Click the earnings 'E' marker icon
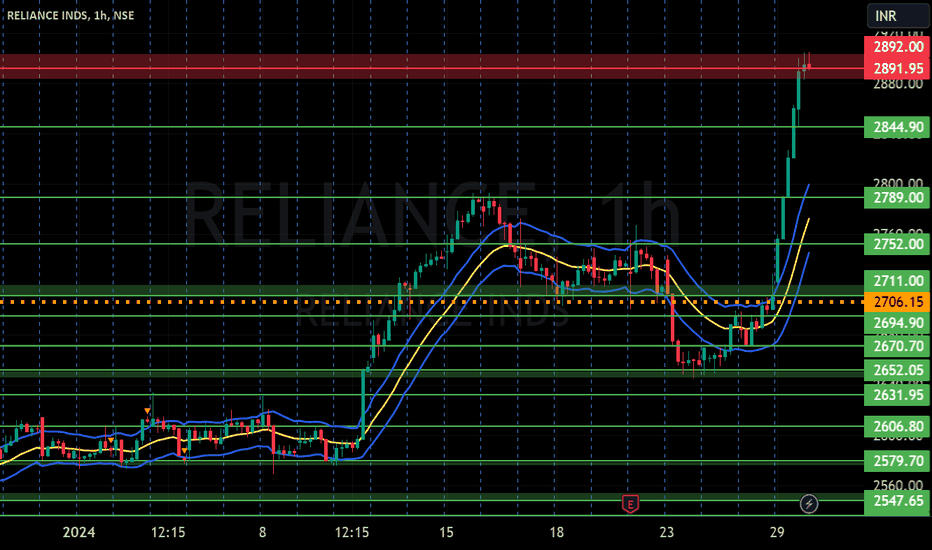Viewport: 932px width, 550px height. 630,504
